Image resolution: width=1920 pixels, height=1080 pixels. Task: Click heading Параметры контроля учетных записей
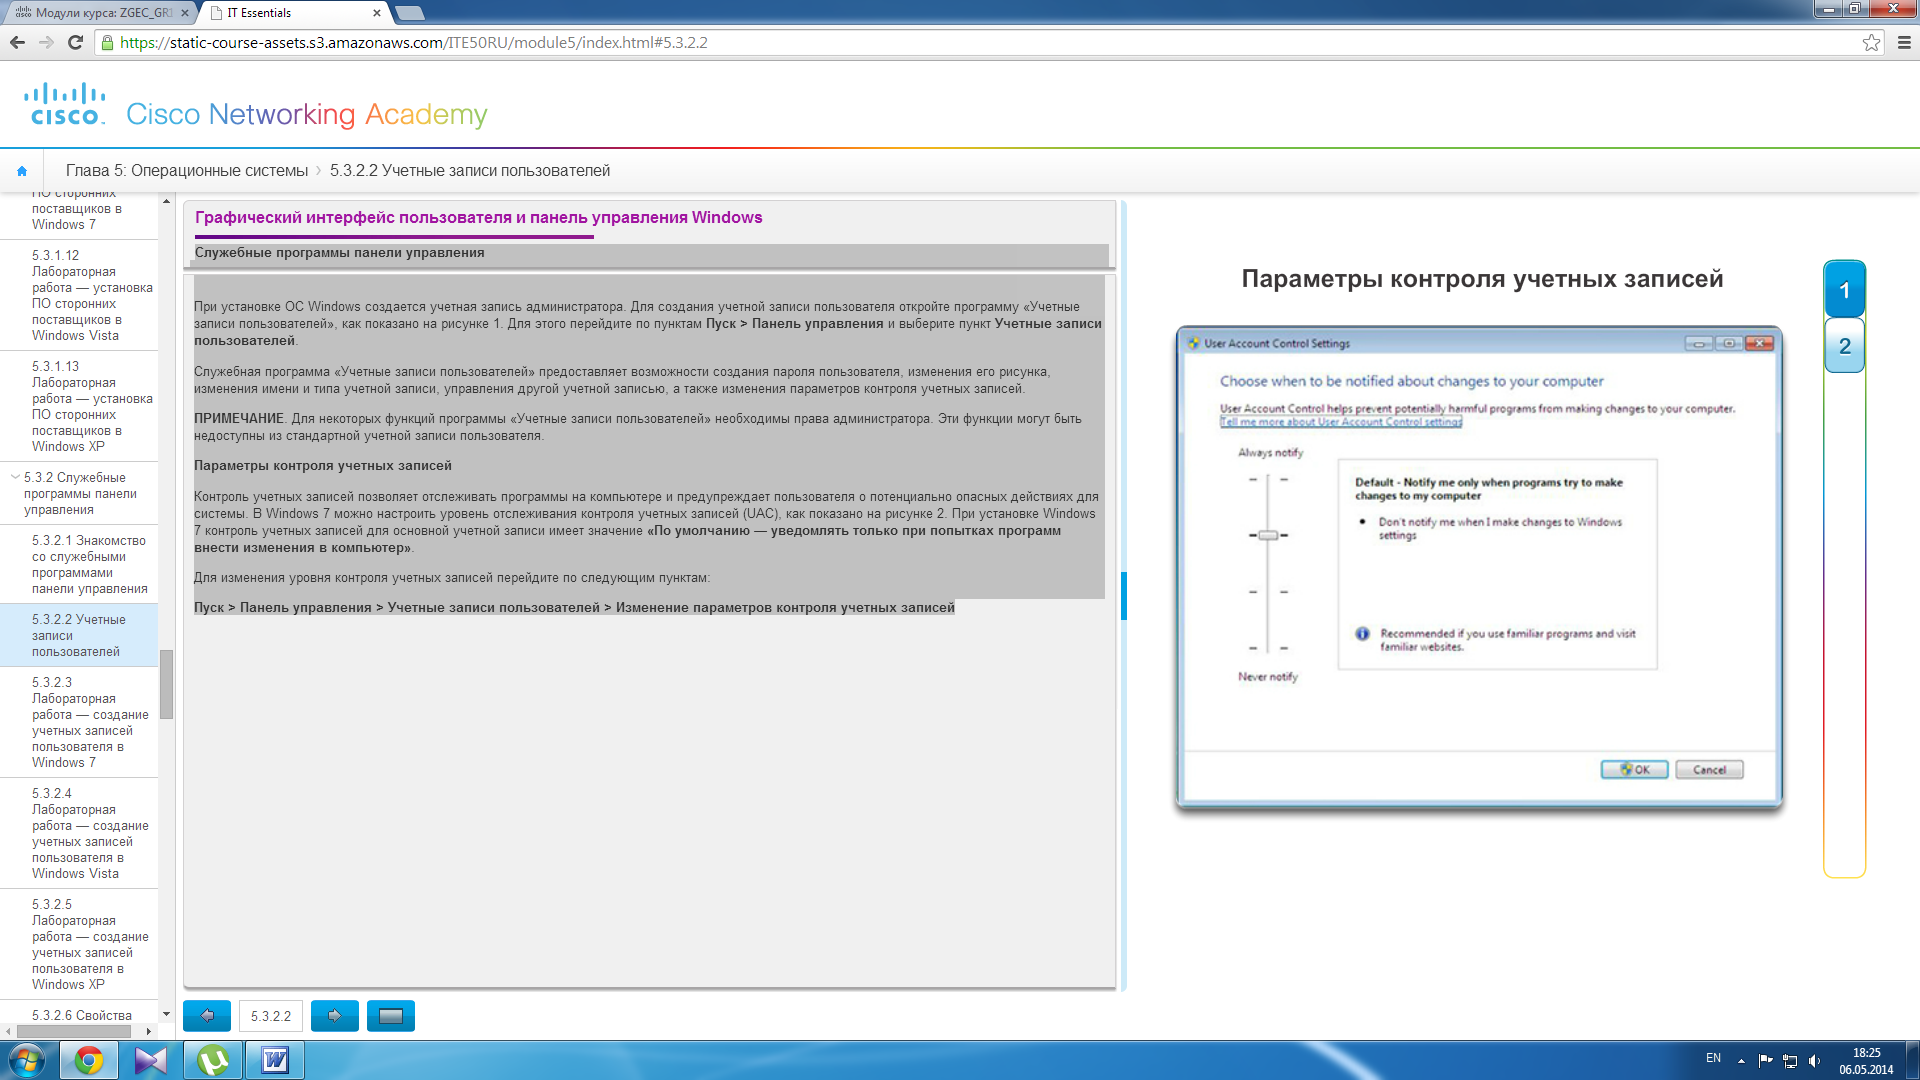pos(323,465)
